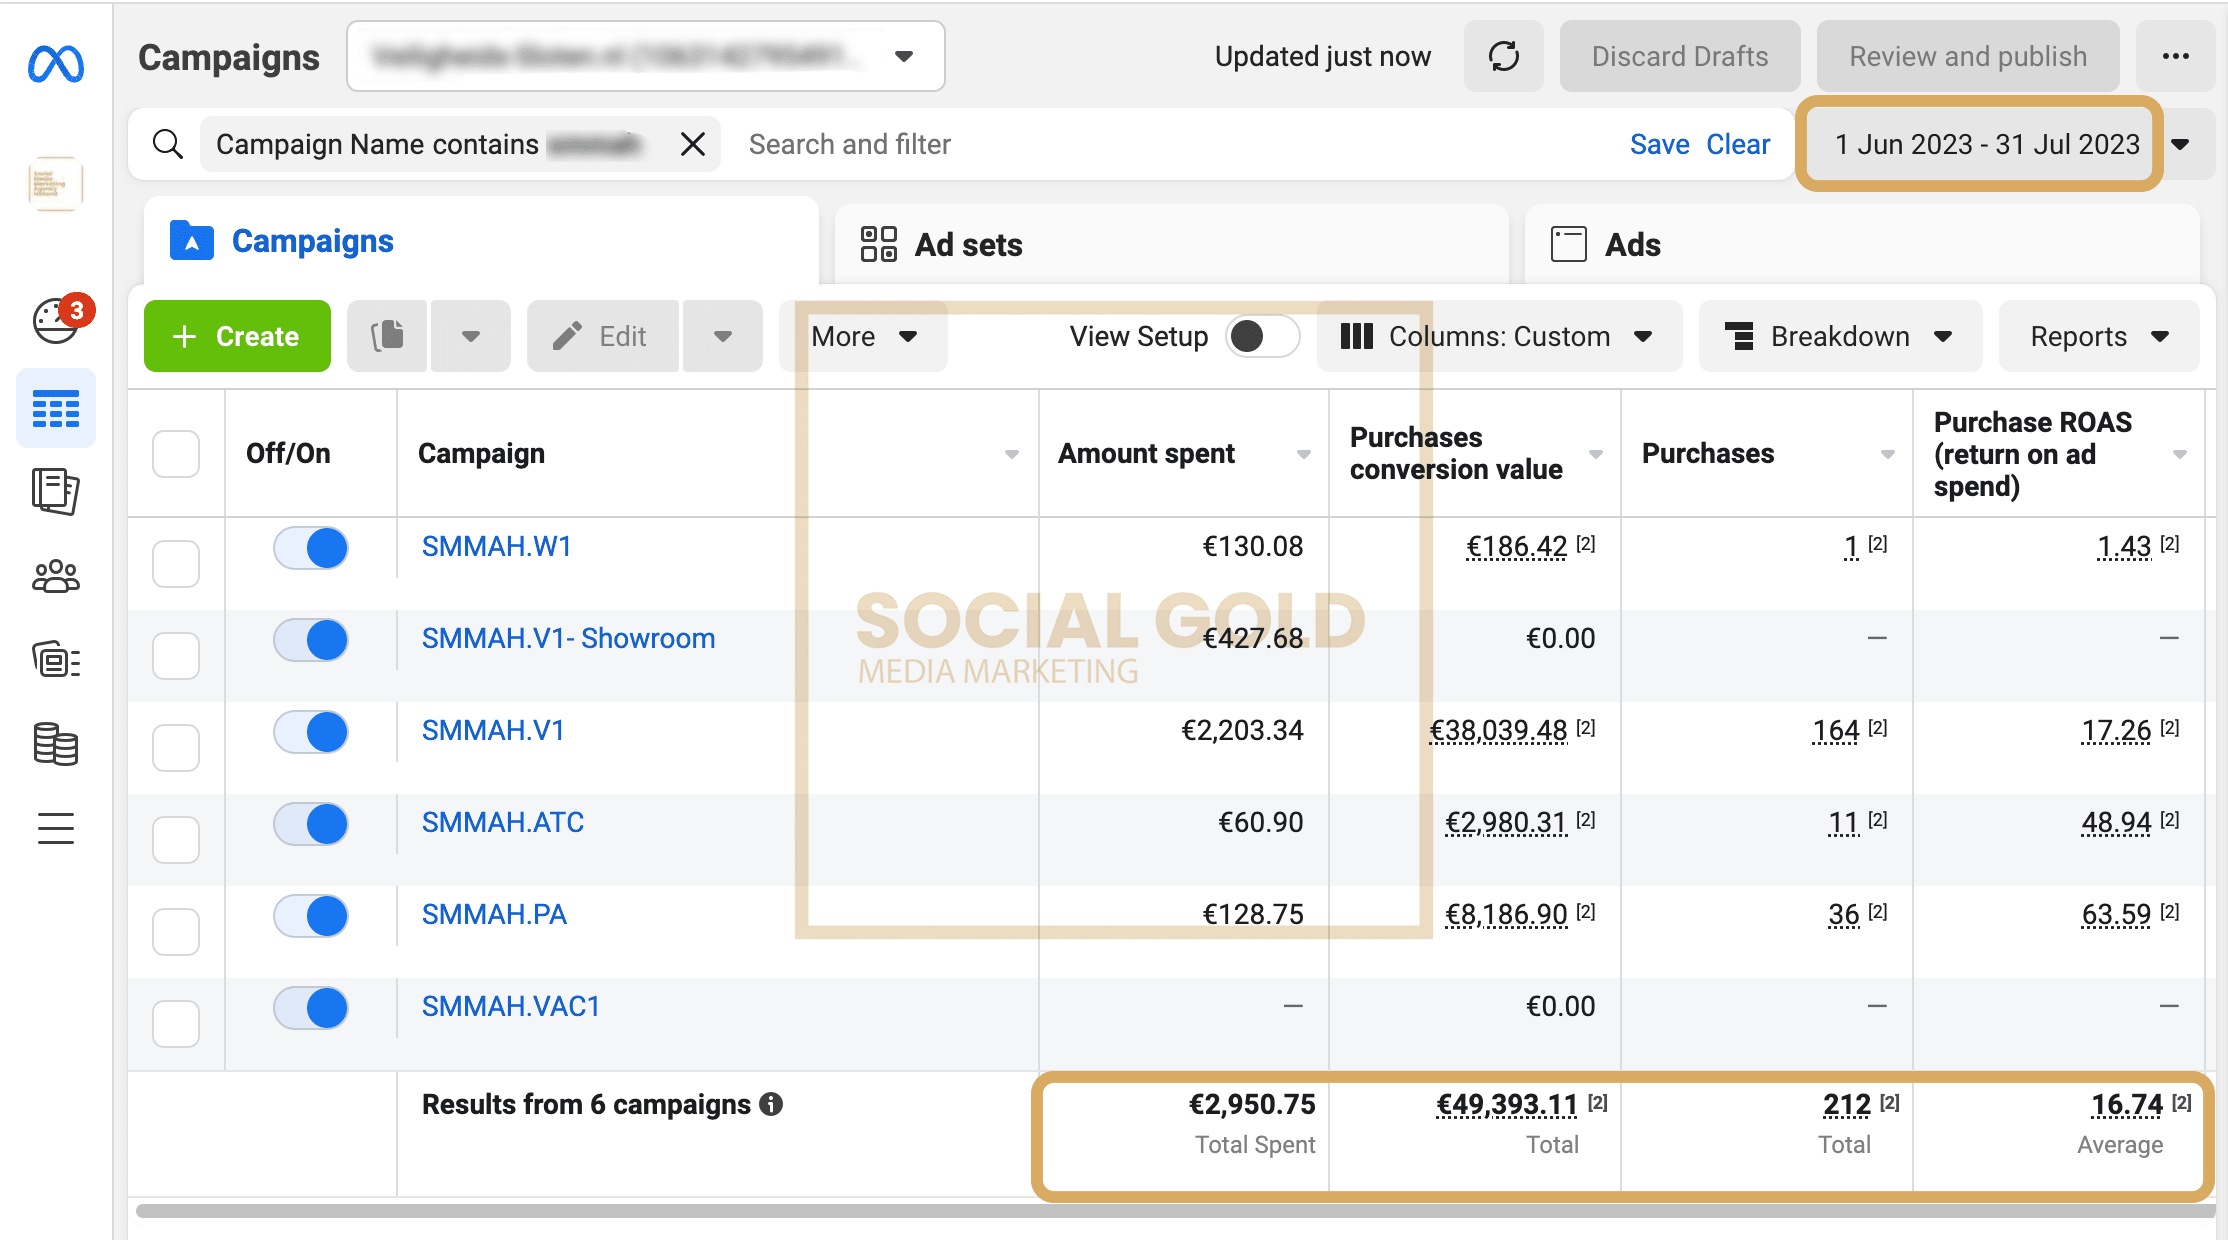Turn off the SMMAH.V1 campaign toggle
The width and height of the screenshot is (2228, 1240).
(x=311, y=732)
